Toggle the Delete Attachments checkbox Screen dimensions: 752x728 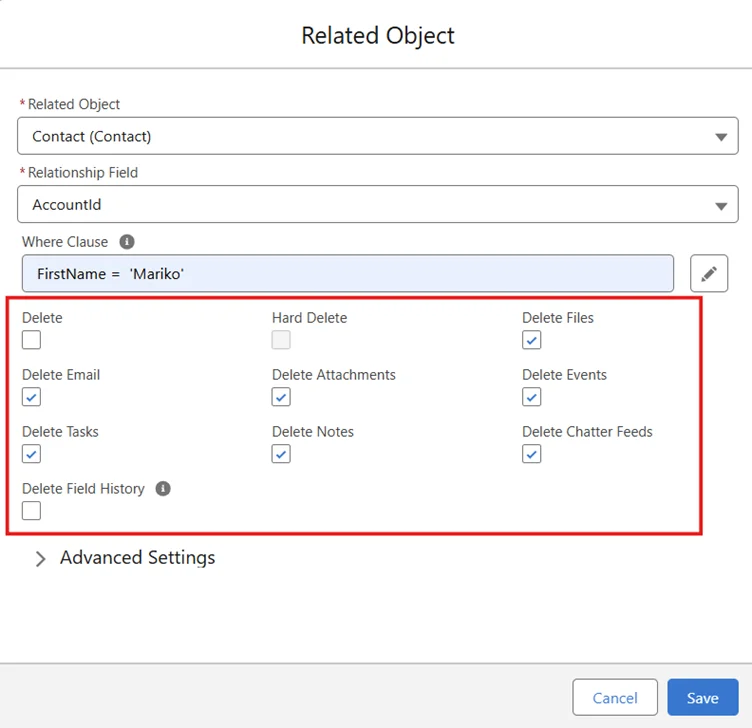[x=282, y=397]
